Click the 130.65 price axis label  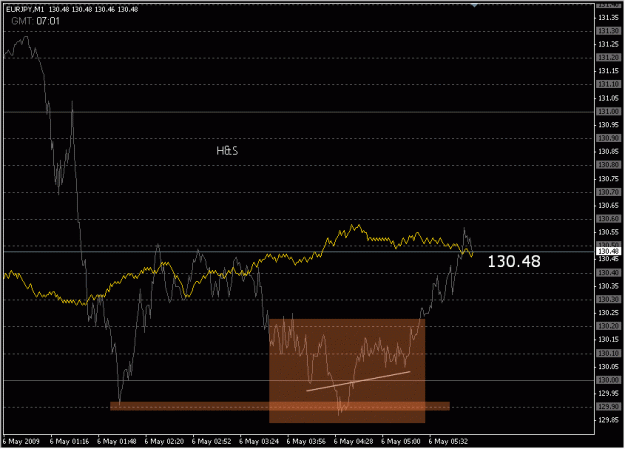(x=608, y=205)
